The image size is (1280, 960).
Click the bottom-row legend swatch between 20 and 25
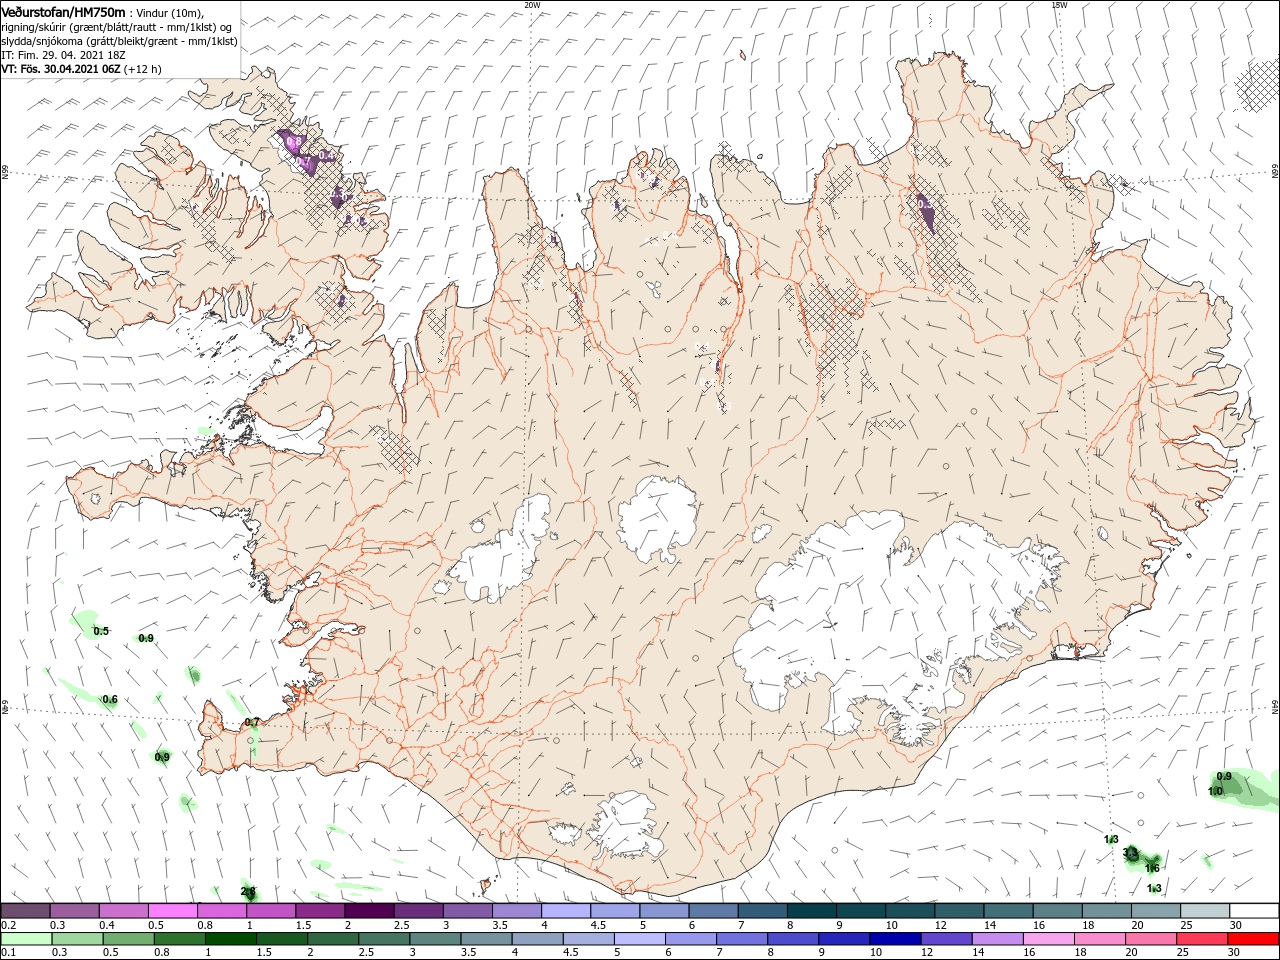(x=1152, y=939)
